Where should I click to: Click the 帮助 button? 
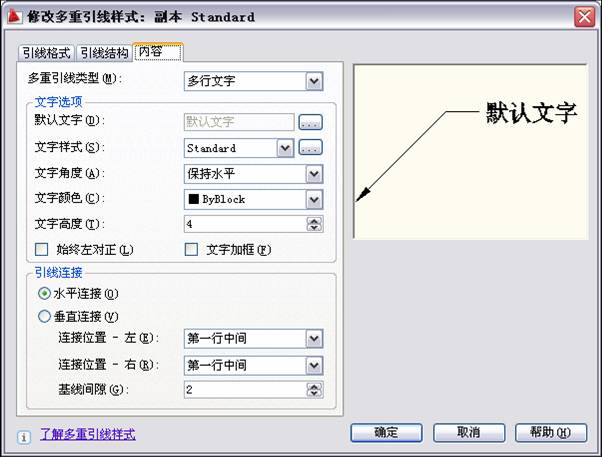click(551, 432)
